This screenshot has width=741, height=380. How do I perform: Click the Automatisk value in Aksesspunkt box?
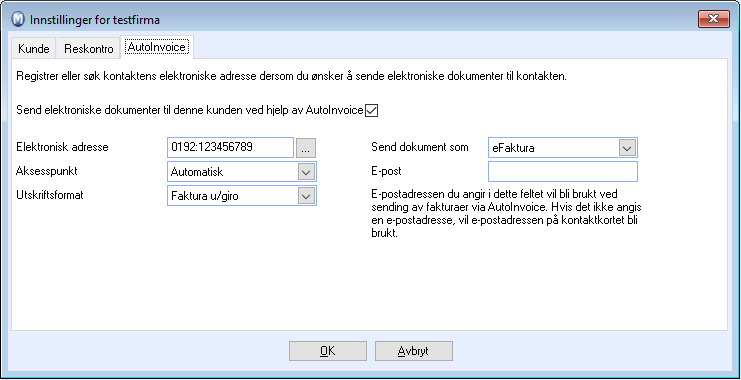click(197, 172)
